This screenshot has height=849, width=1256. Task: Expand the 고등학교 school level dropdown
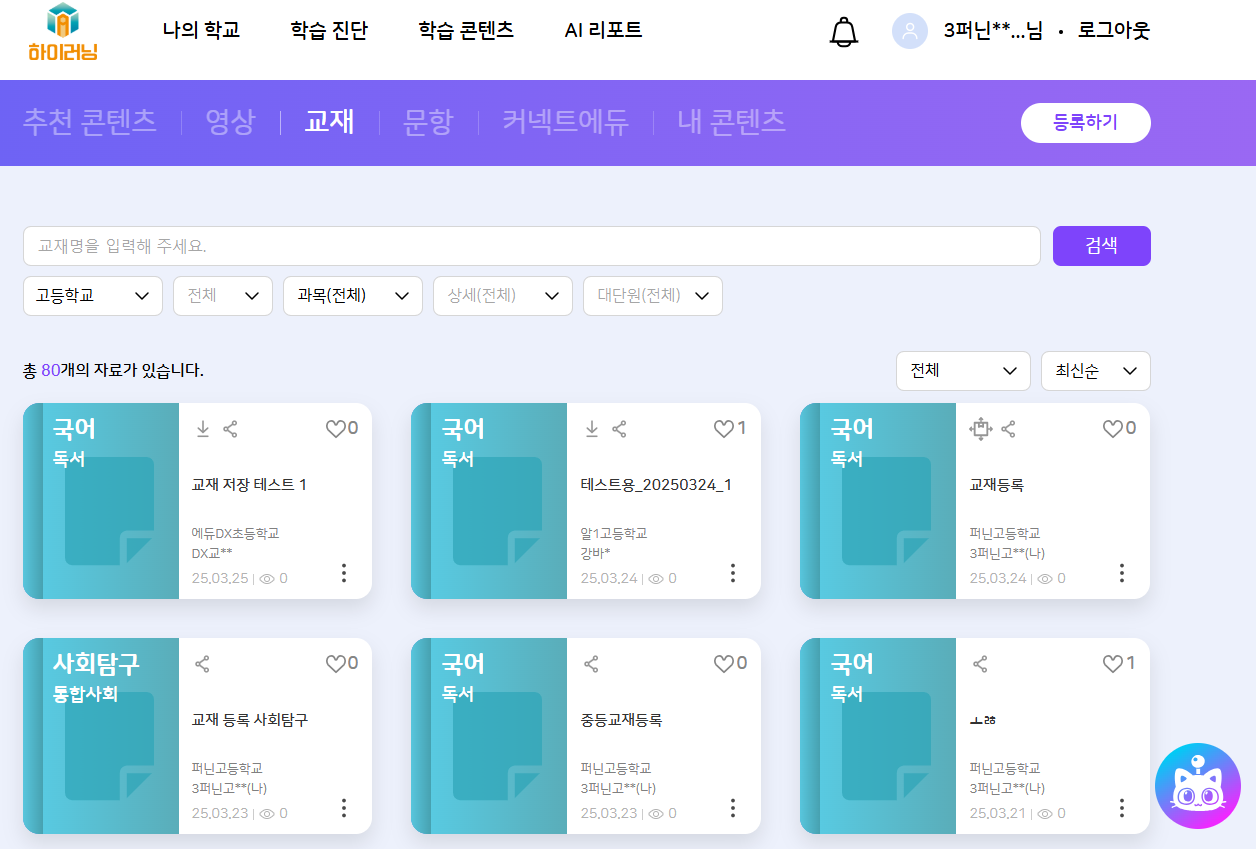click(92, 296)
